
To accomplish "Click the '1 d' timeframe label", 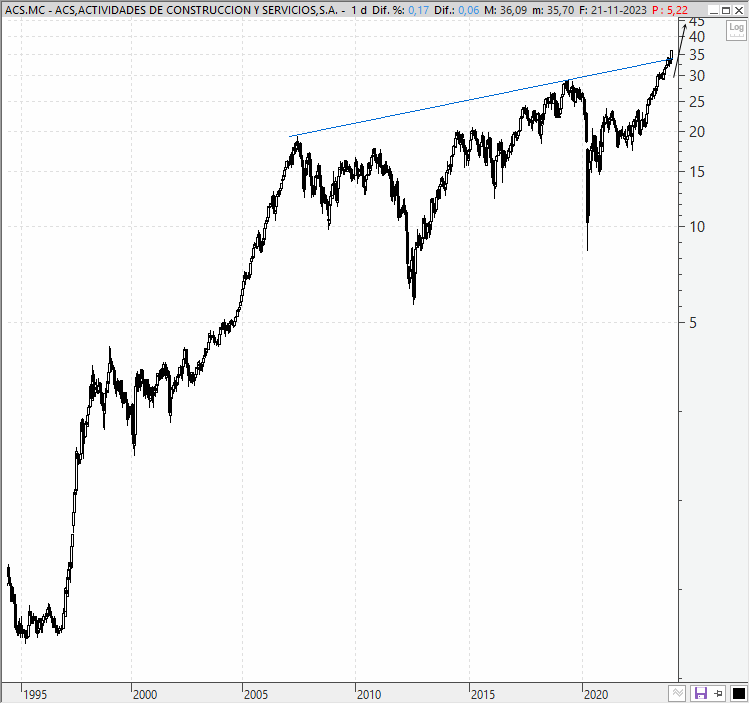I will pyautogui.click(x=359, y=10).
